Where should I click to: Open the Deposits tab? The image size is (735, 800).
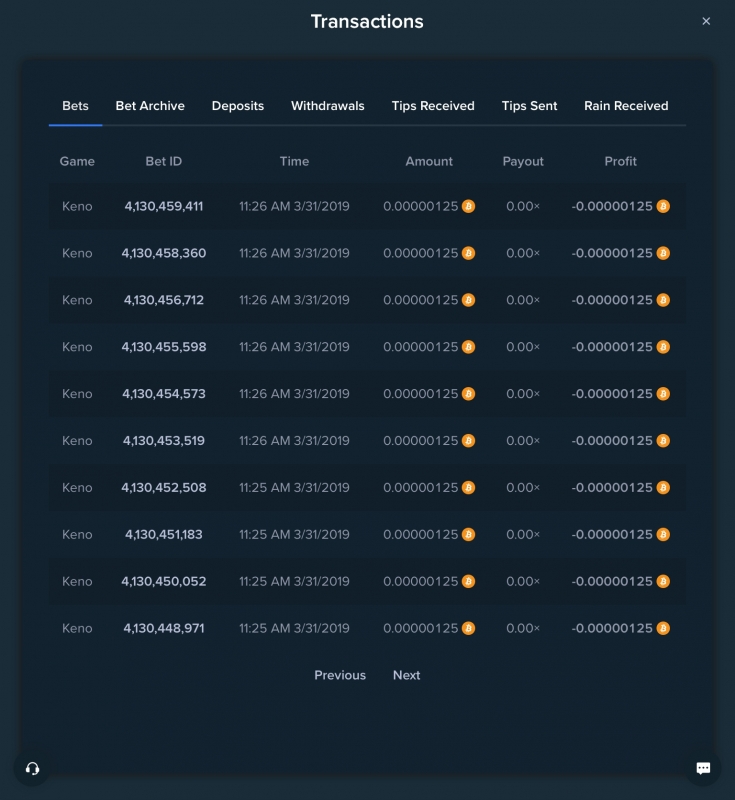(238, 106)
